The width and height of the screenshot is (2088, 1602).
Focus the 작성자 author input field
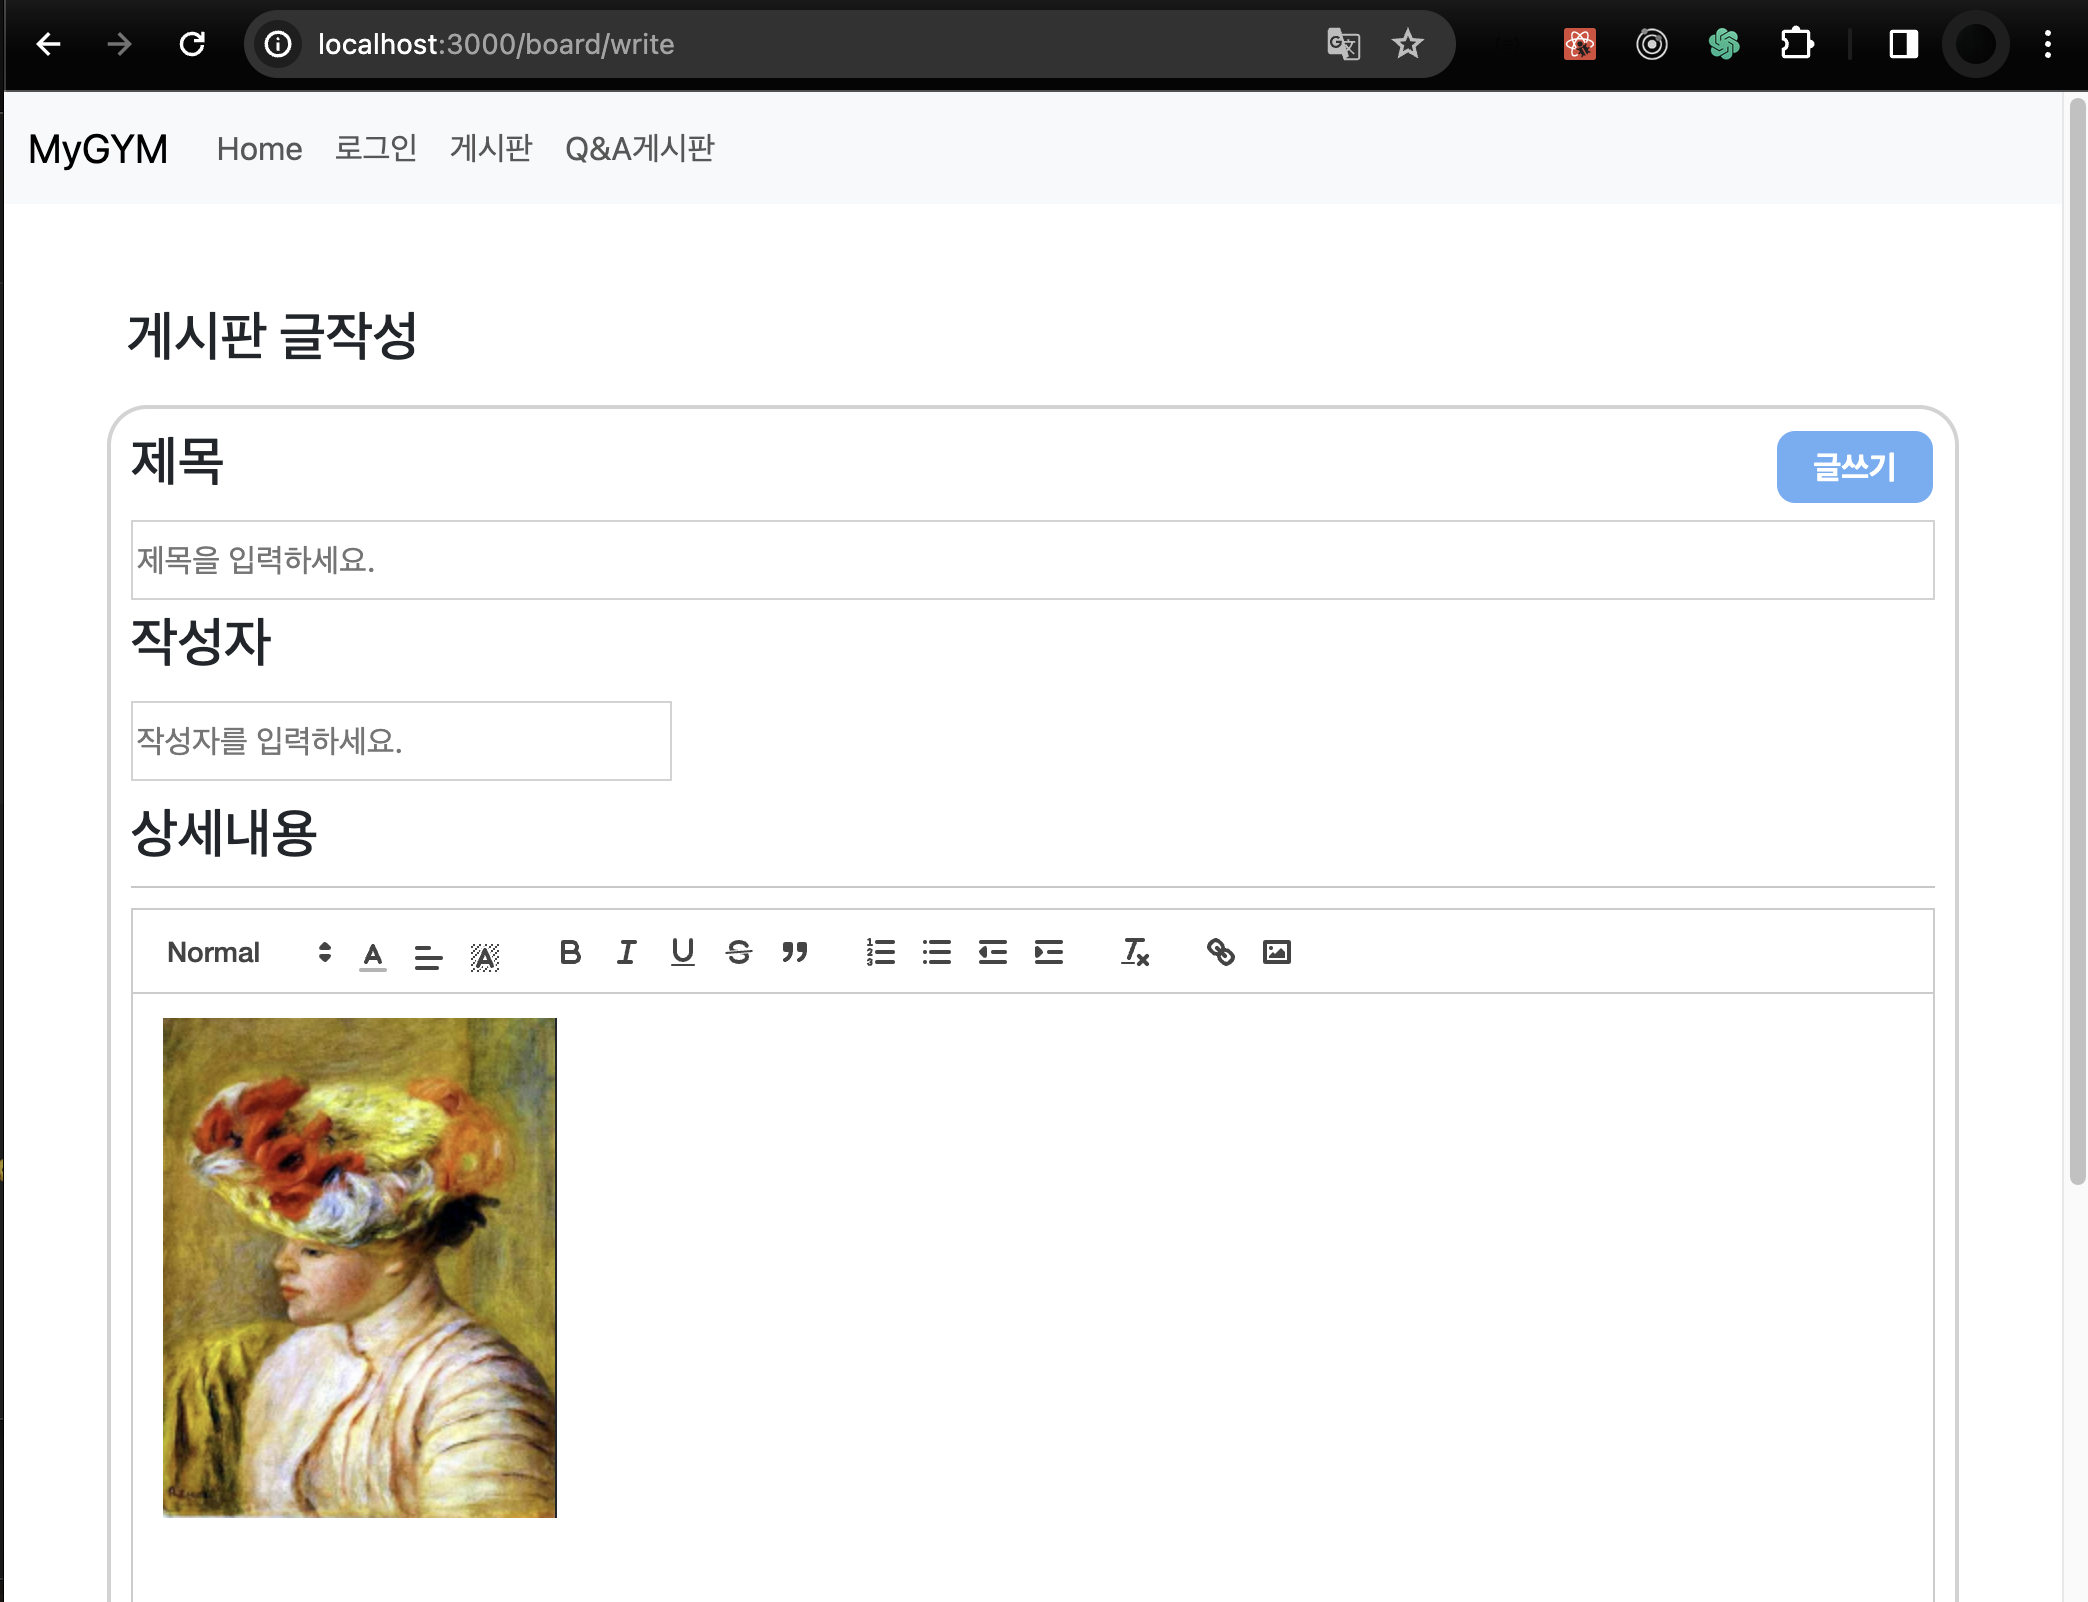coord(401,741)
